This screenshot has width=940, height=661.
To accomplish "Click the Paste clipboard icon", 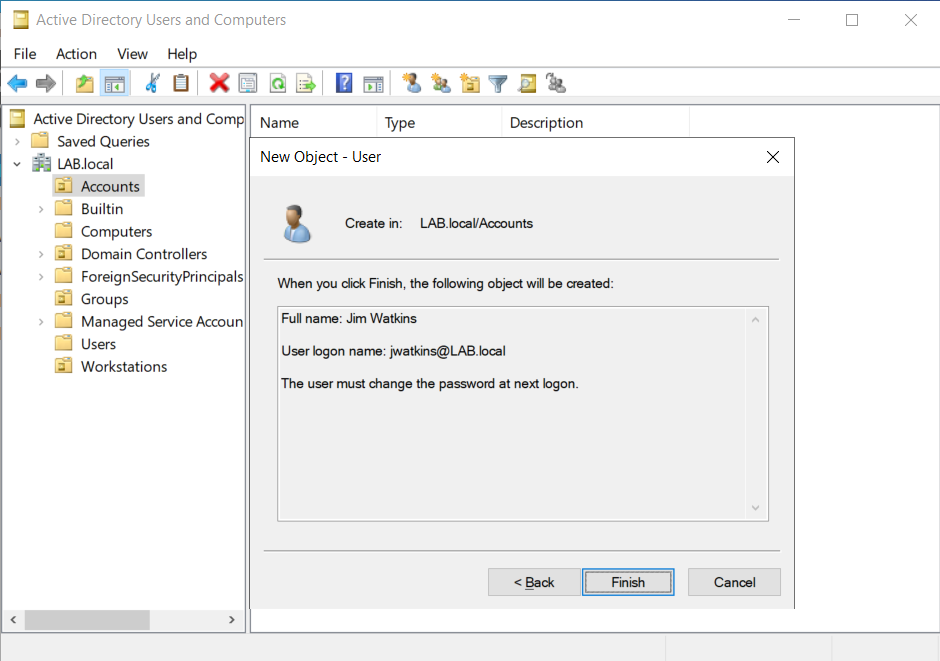I will click(180, 83).
